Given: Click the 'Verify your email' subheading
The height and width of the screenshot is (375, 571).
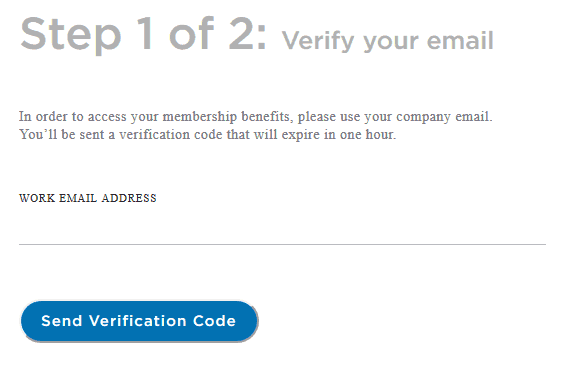Looking at the screenshot, I should [387, 41].
